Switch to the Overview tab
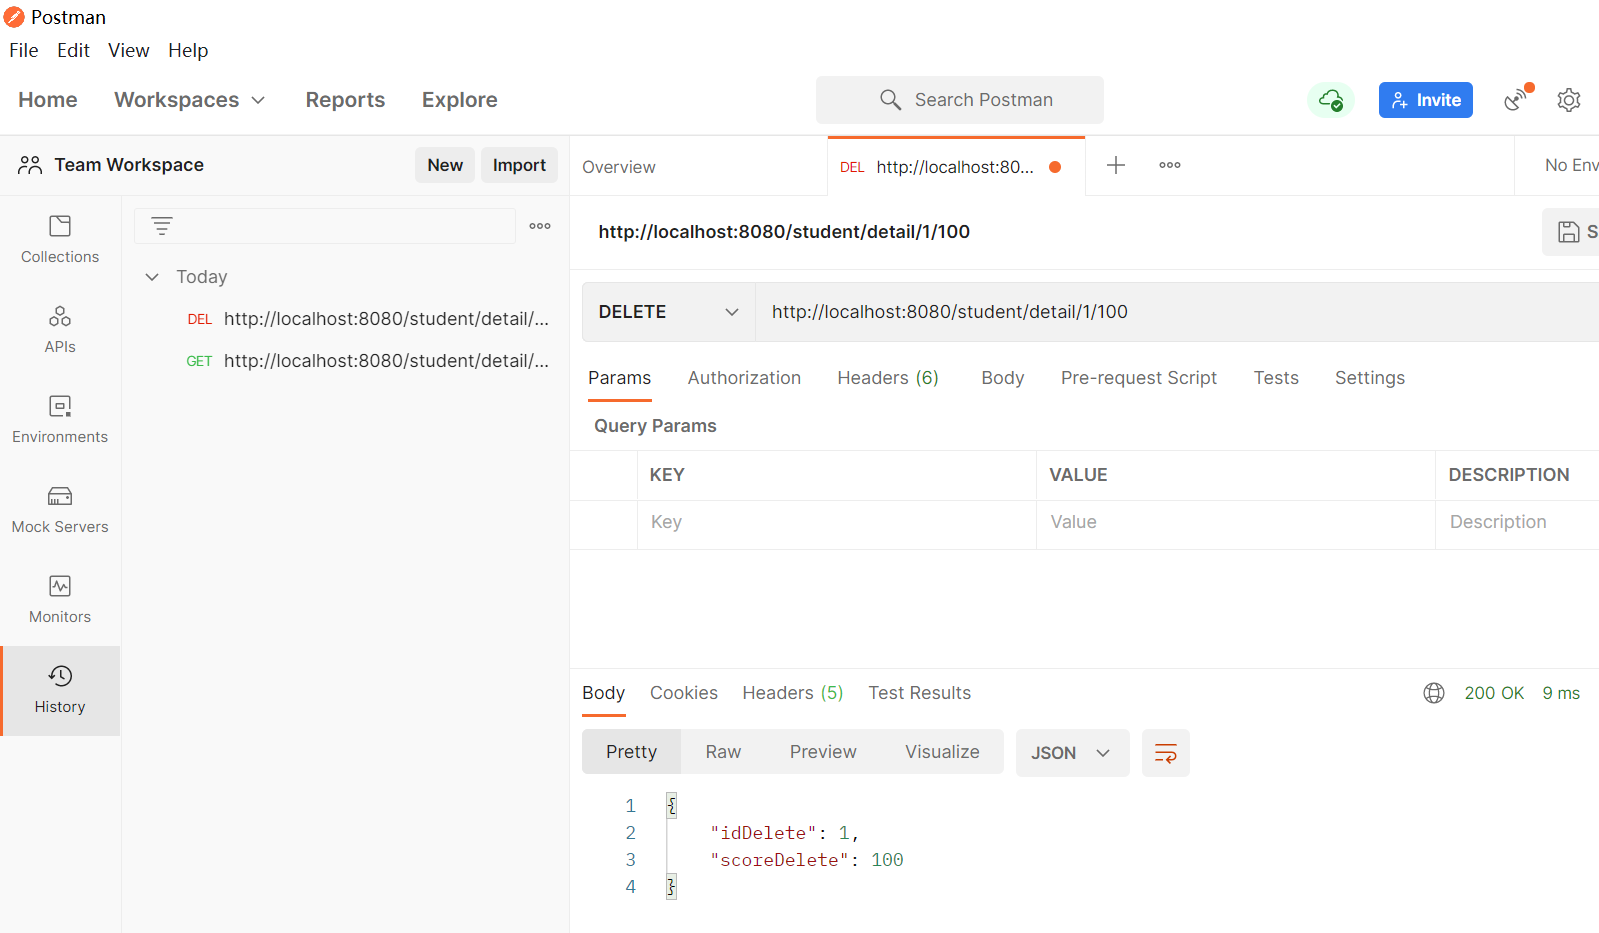This screenshot has height=933, width=1599. pyautogui.click(x=619, y=167)
